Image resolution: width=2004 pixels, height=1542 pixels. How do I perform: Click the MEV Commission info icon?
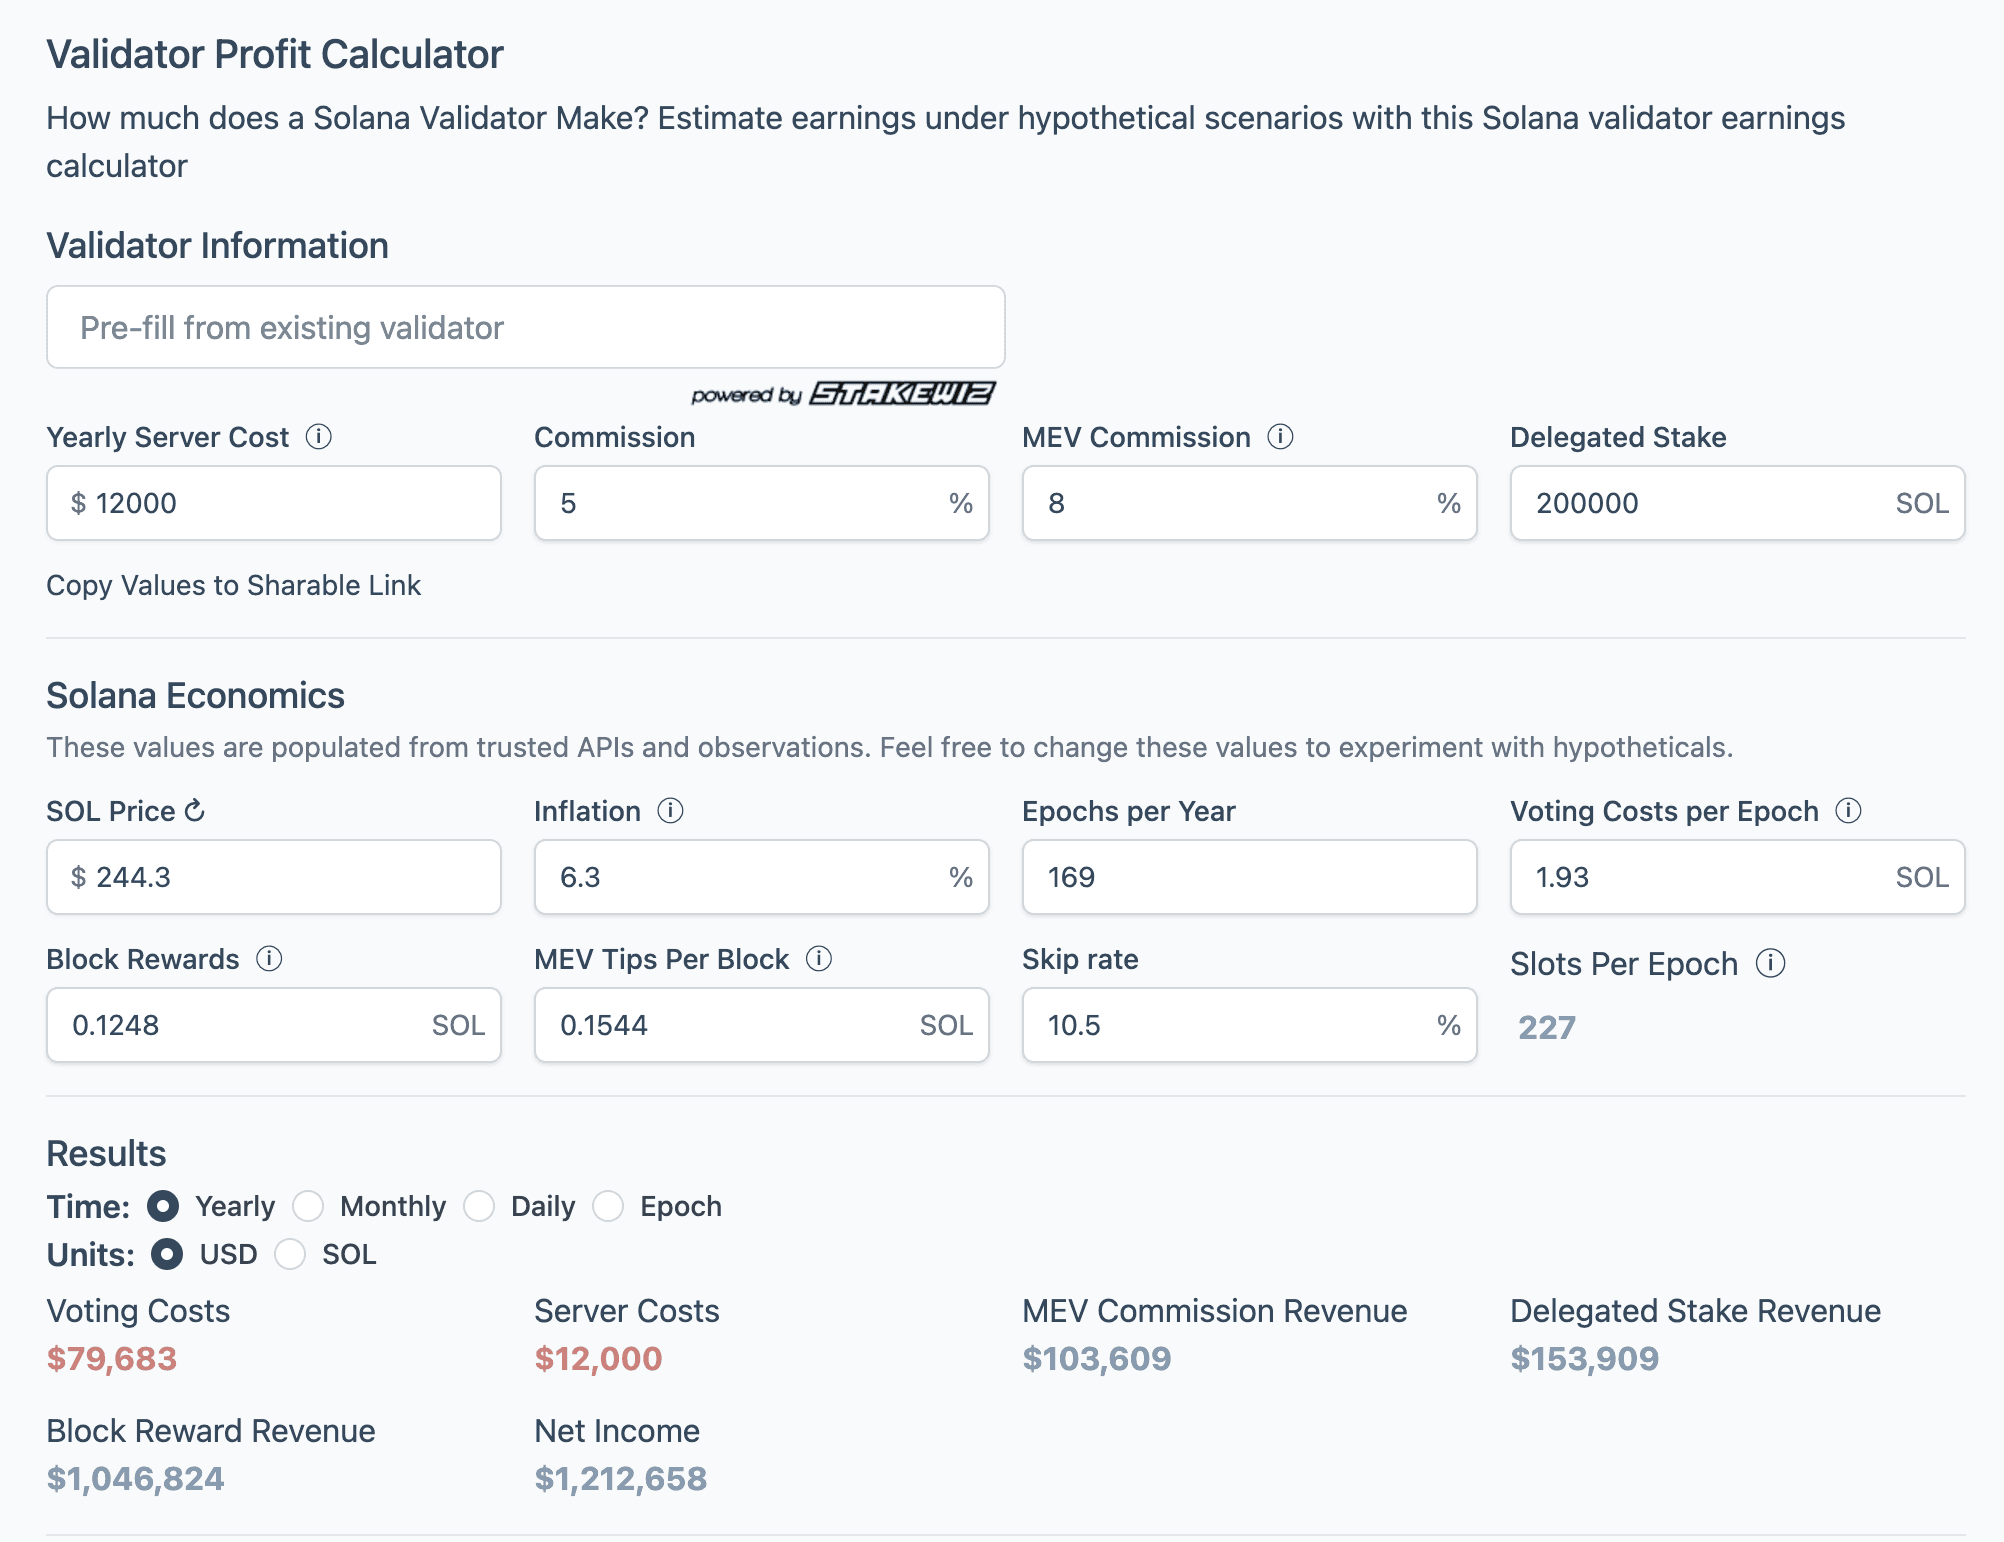[x=1280, y=437]
